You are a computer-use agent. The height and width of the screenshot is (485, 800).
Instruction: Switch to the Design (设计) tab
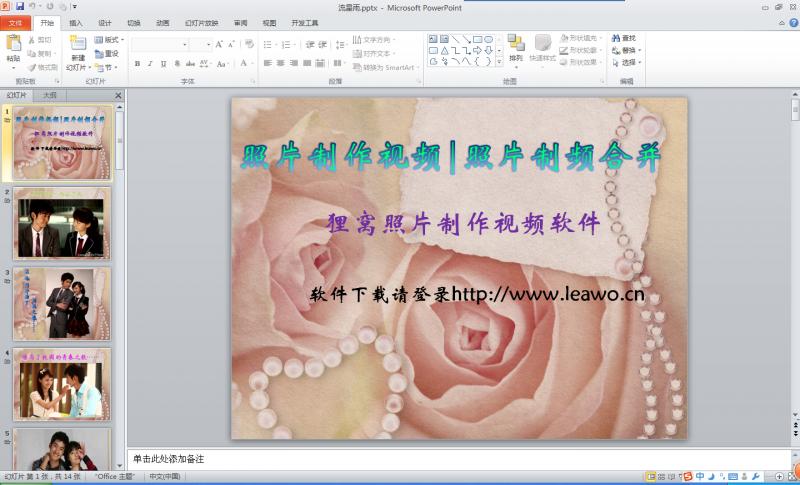pos(105,23)
